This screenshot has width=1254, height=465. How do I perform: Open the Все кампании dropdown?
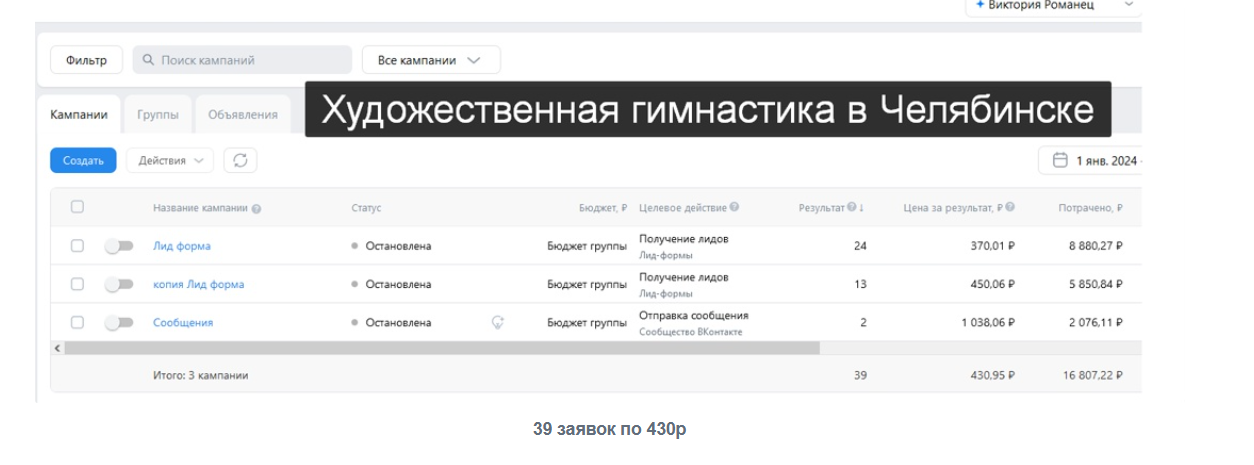(x=431, y=60)
